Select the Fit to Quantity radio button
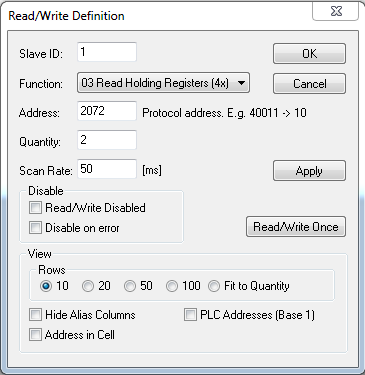 click(x=214, y=286)
